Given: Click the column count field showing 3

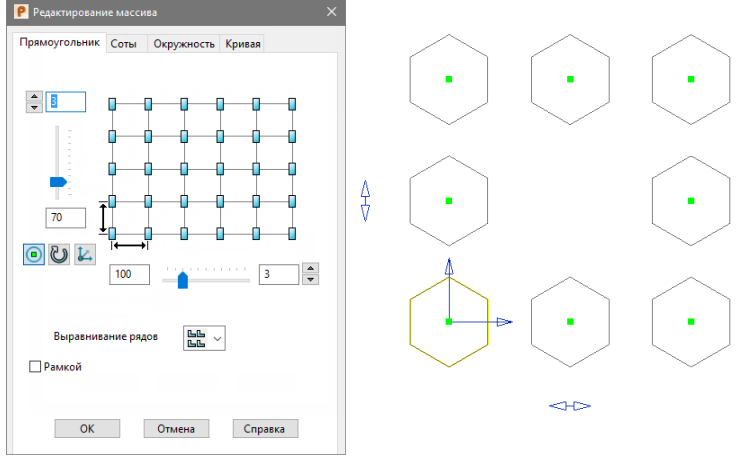Looking at the screenshot, I should [279, 274].
